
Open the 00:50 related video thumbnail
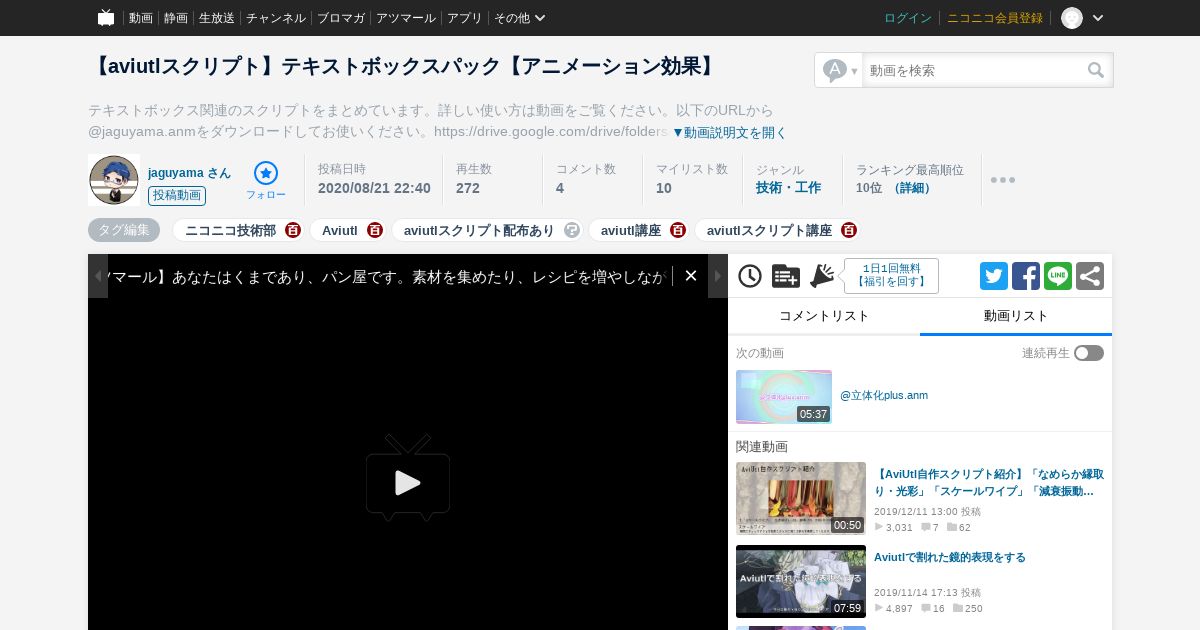click(x=801, y=498)
